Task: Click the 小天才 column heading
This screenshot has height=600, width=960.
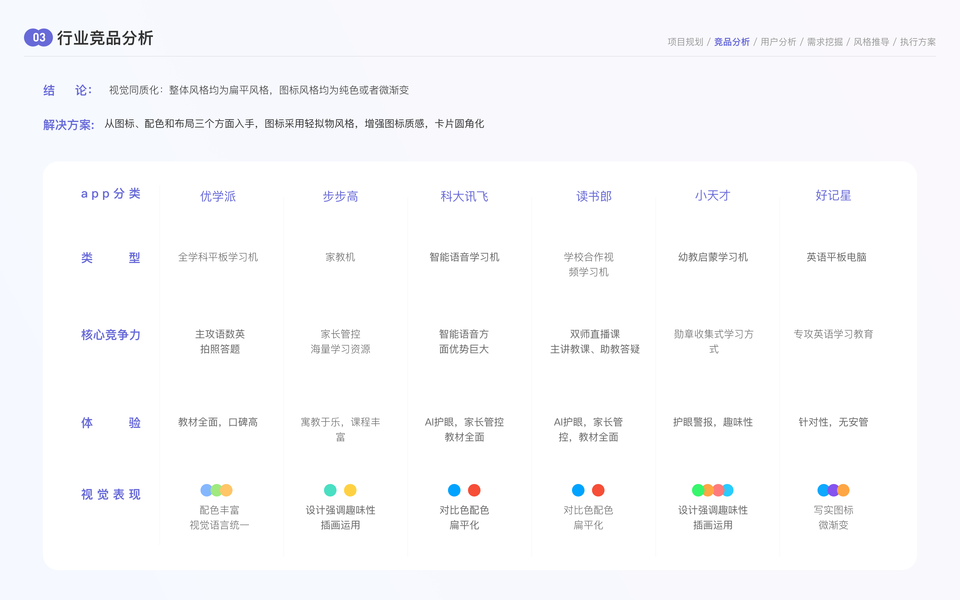Action: pos(713,195)
